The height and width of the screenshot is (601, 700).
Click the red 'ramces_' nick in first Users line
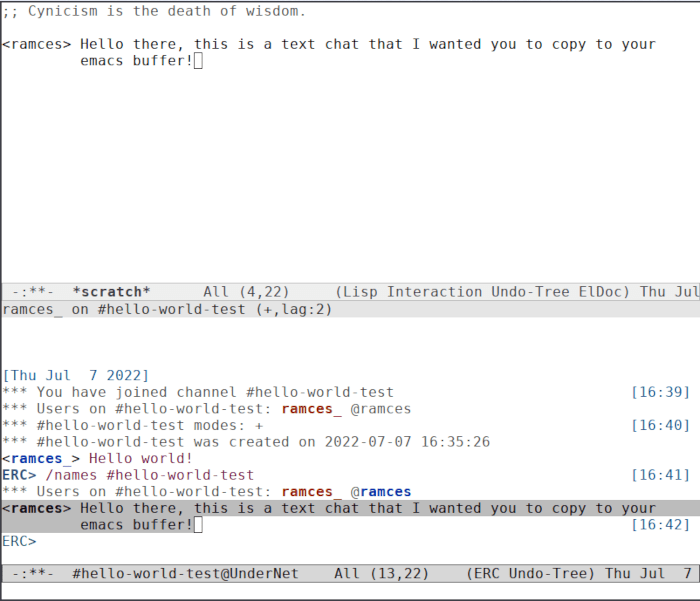click(311, 409)
